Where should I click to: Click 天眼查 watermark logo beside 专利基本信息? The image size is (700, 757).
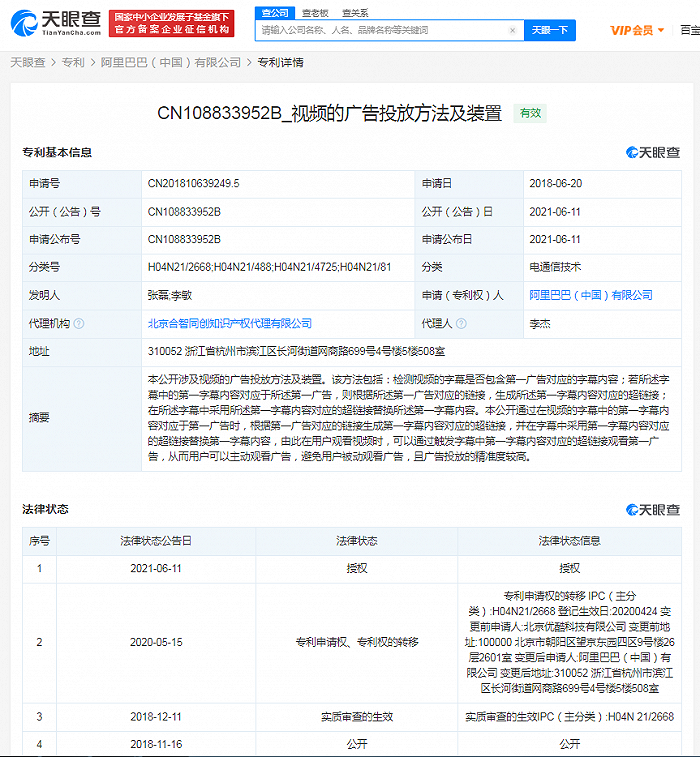coord(653,153)
